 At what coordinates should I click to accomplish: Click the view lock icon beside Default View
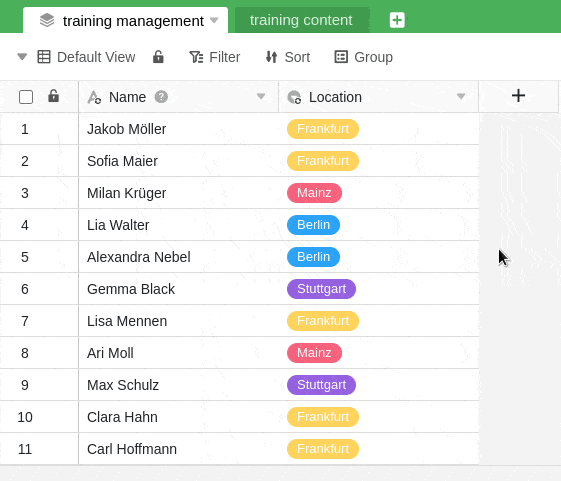[x=158, y=57]
